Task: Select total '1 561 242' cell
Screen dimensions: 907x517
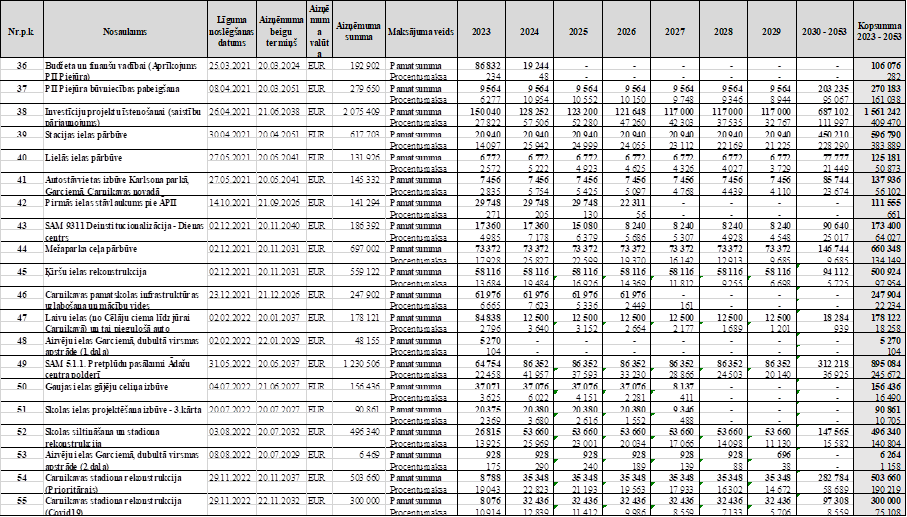Action: click(880, 112)
